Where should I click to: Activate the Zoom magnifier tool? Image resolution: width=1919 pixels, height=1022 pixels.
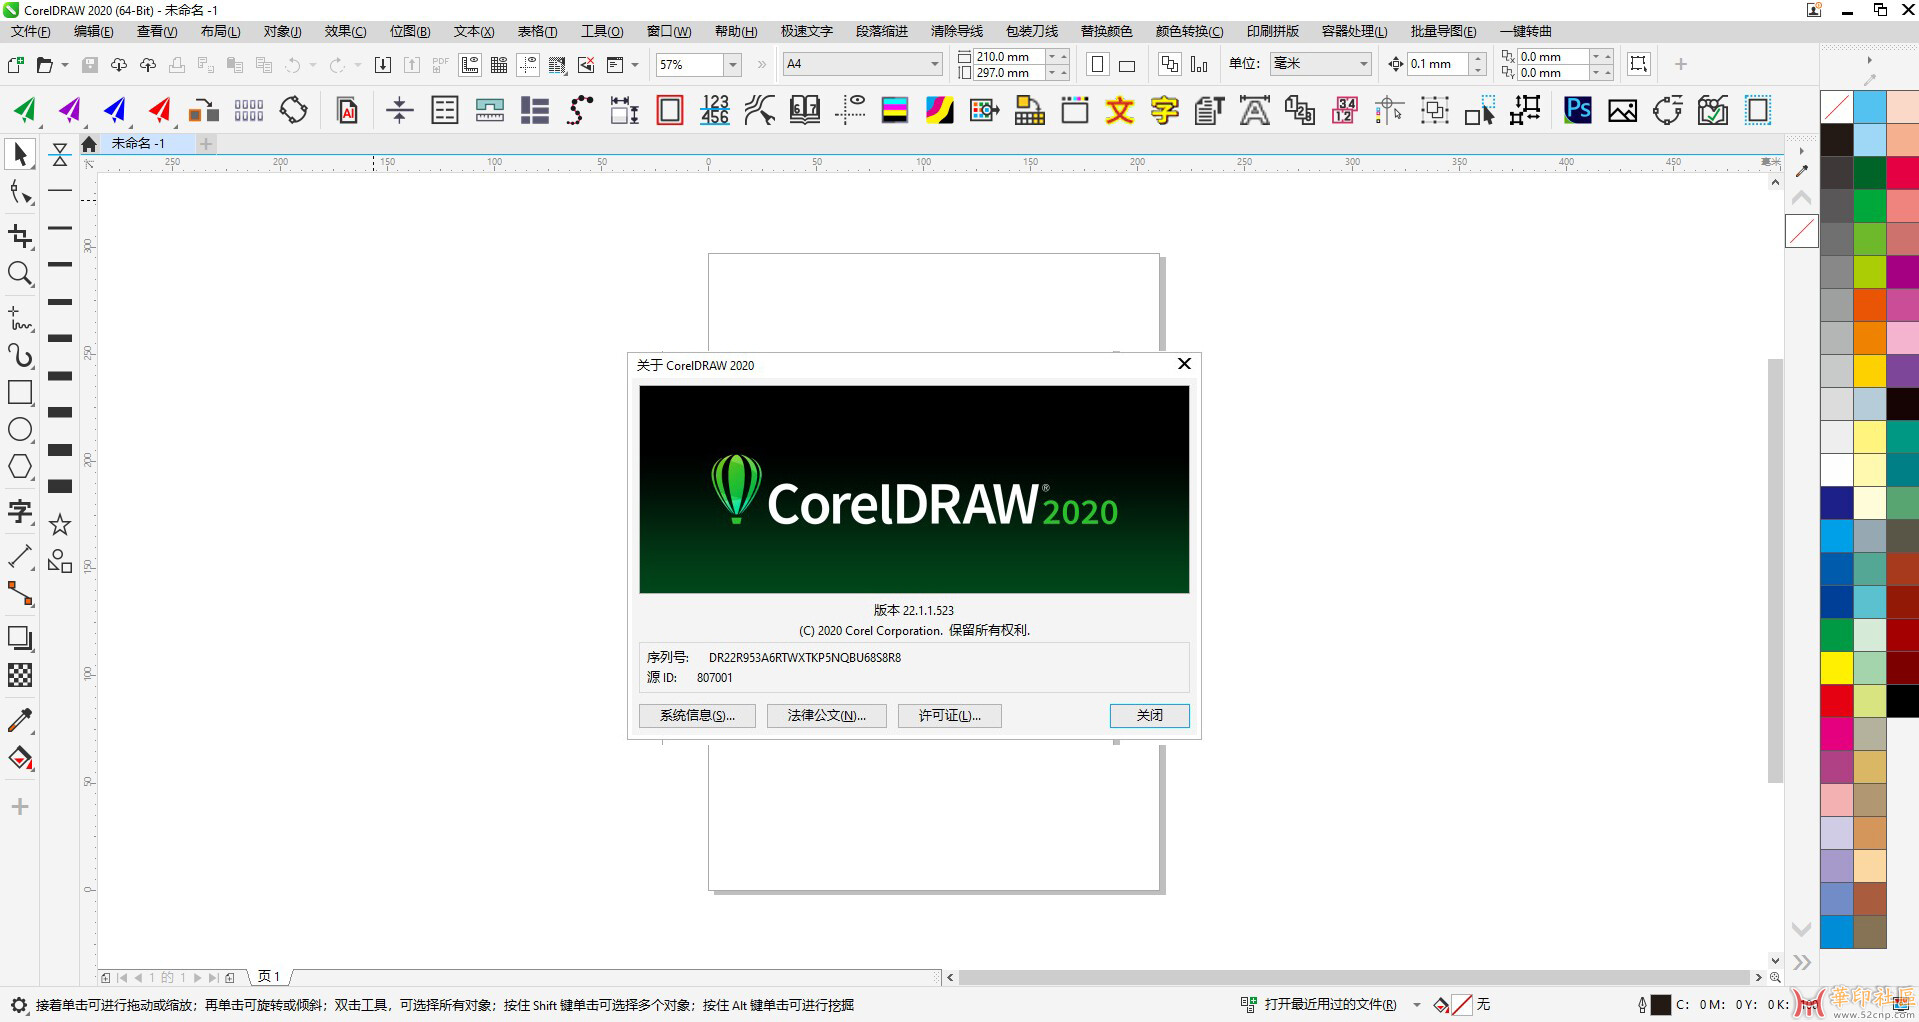[19, 274]
